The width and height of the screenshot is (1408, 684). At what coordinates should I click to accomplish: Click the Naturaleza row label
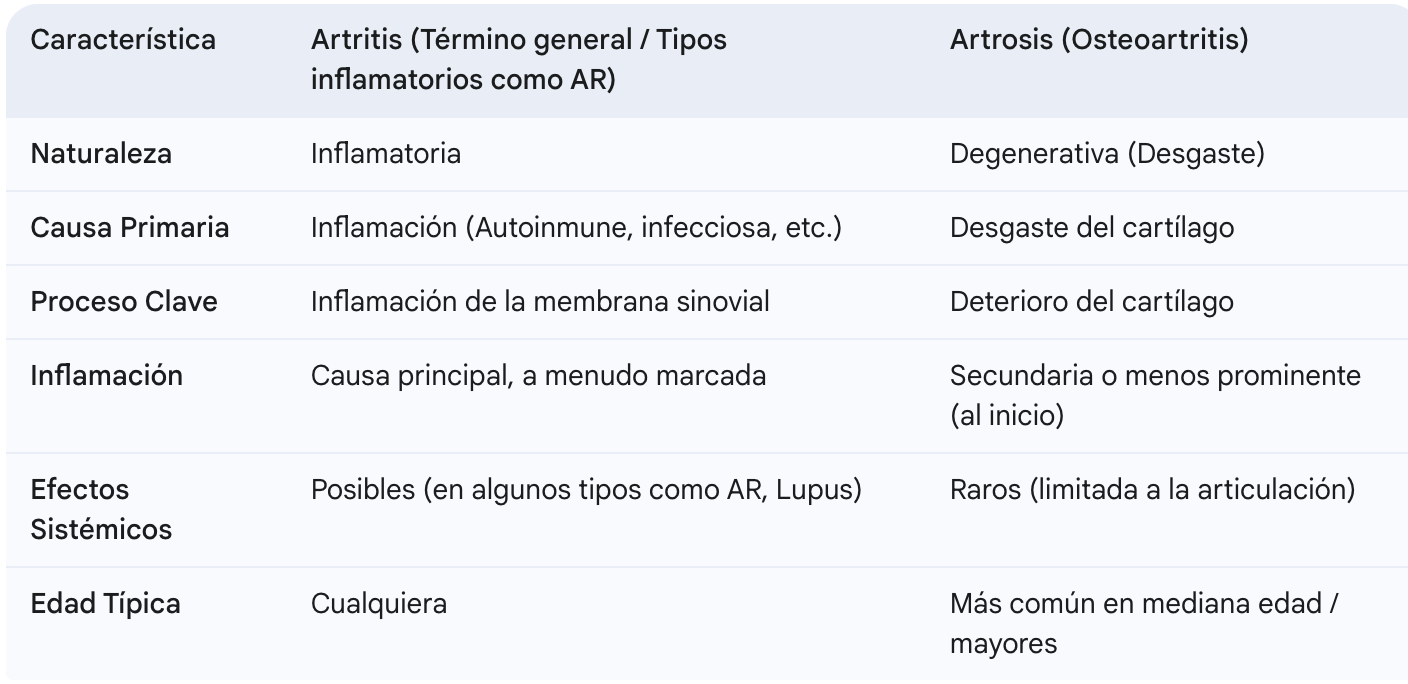pos(101,154)
